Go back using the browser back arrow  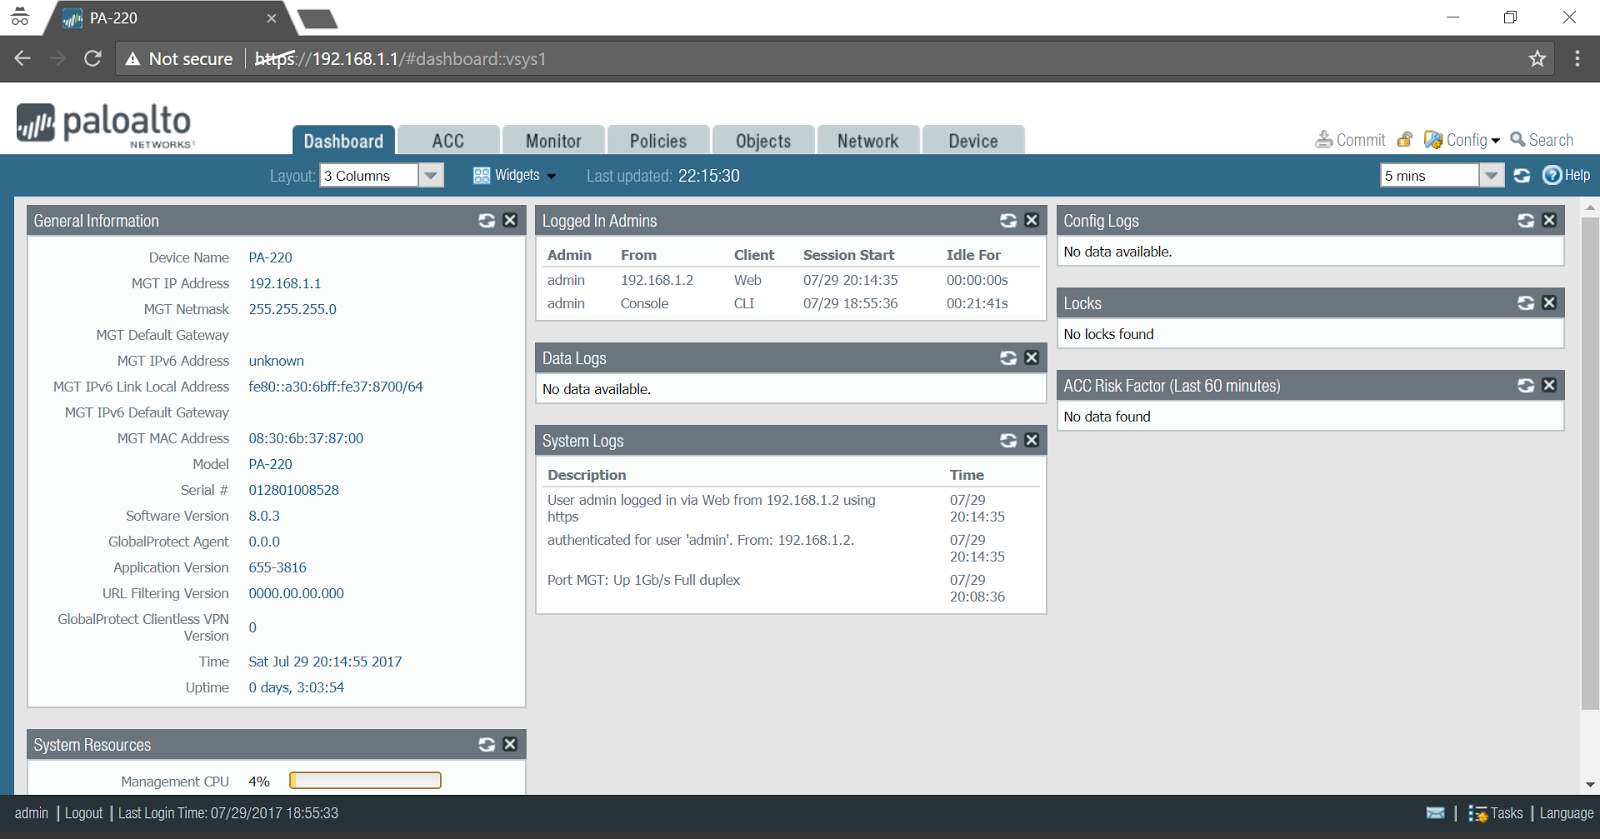(x=22, y=58)
